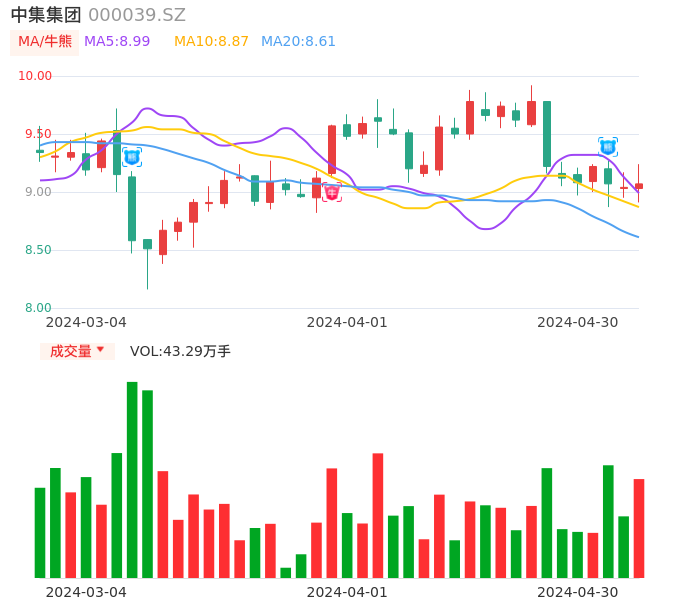Click the 2024-04-30 date under price chart

click(x=578, y=322)
